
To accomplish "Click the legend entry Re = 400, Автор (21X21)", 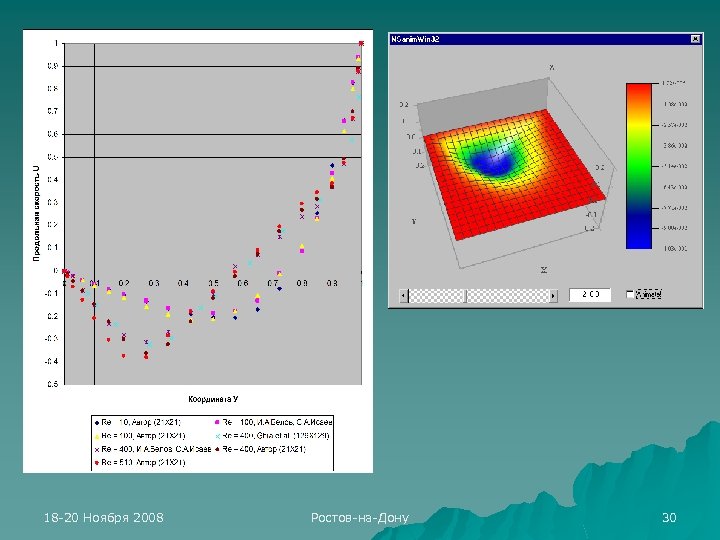I will (260, 449).
